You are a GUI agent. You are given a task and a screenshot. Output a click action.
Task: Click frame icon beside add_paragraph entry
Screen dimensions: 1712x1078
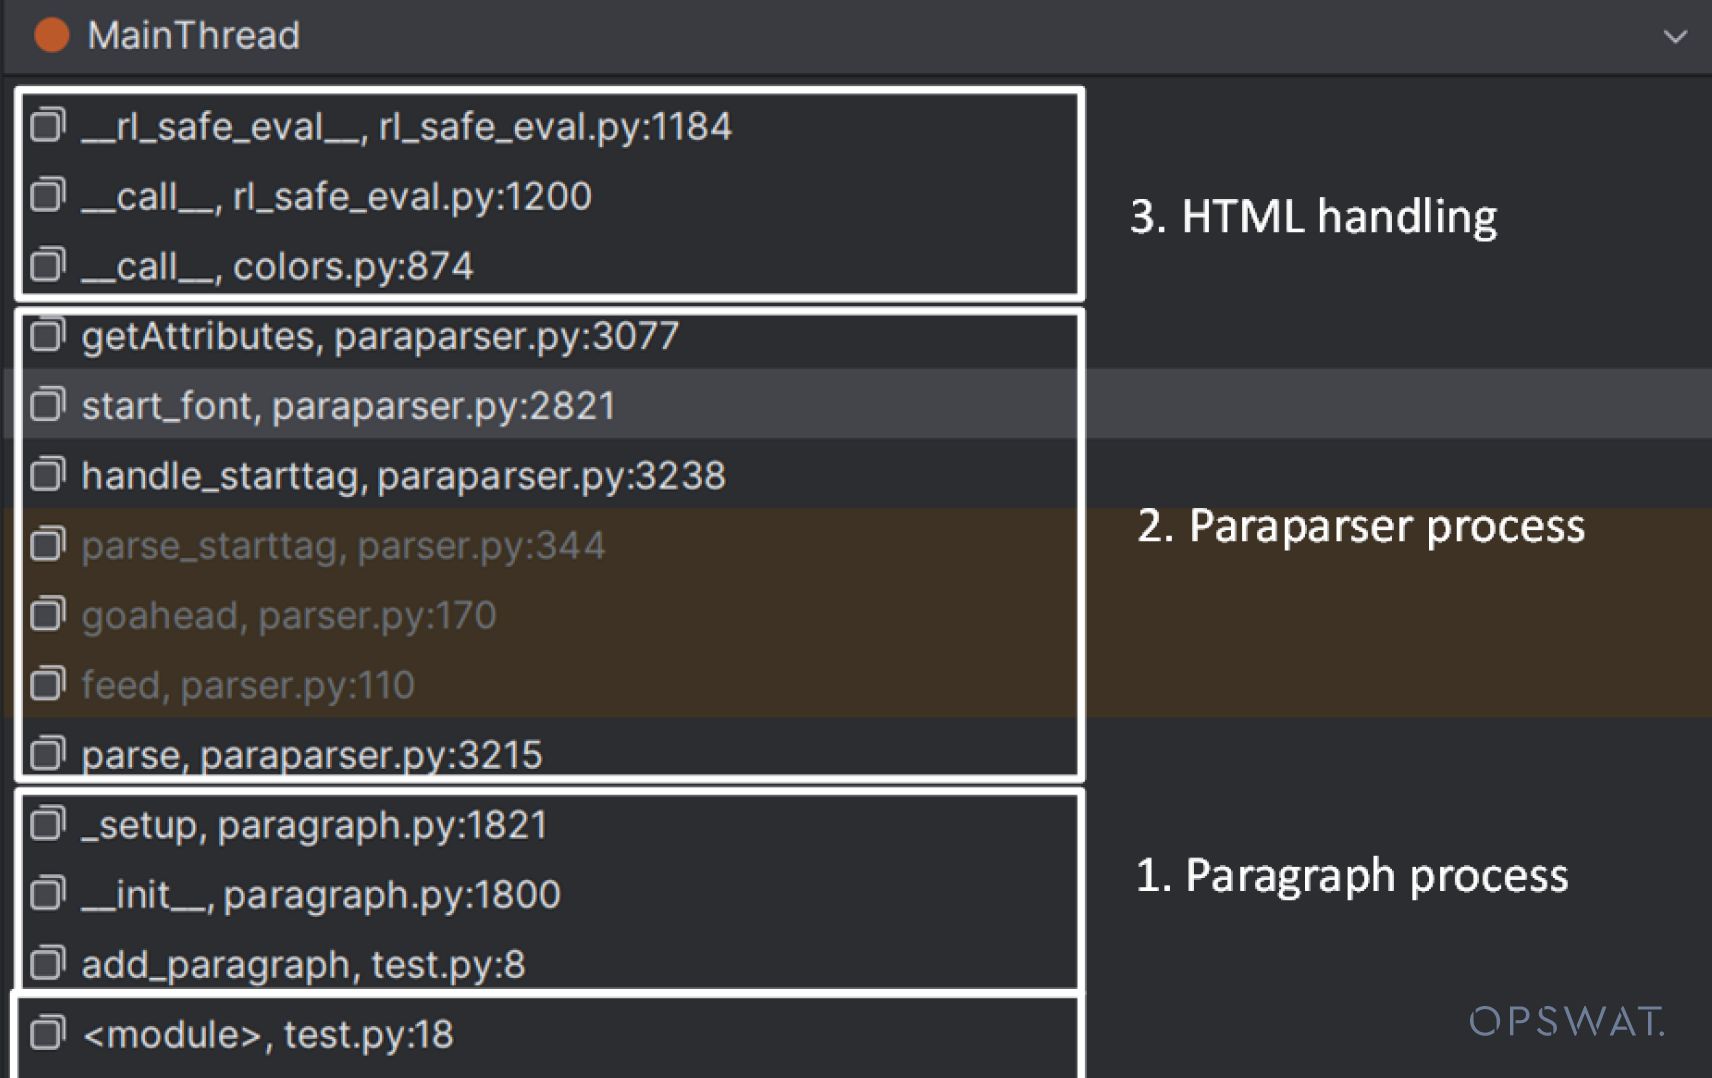pos(47,964)
